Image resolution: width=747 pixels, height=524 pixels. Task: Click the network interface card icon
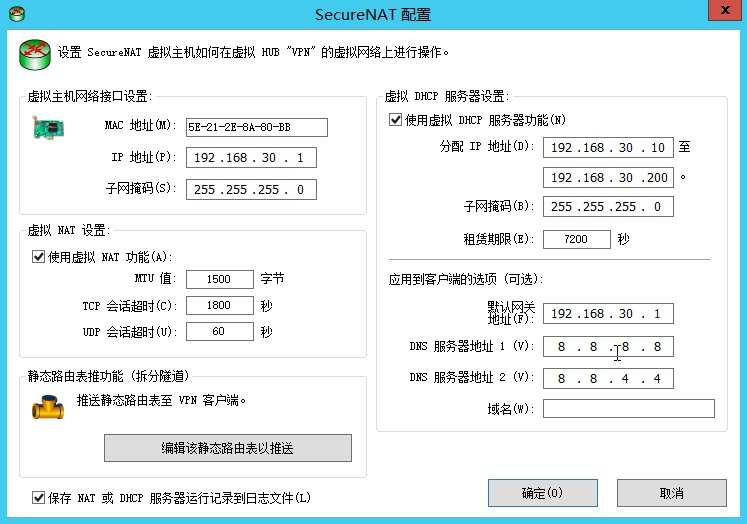tap(48, 127)
